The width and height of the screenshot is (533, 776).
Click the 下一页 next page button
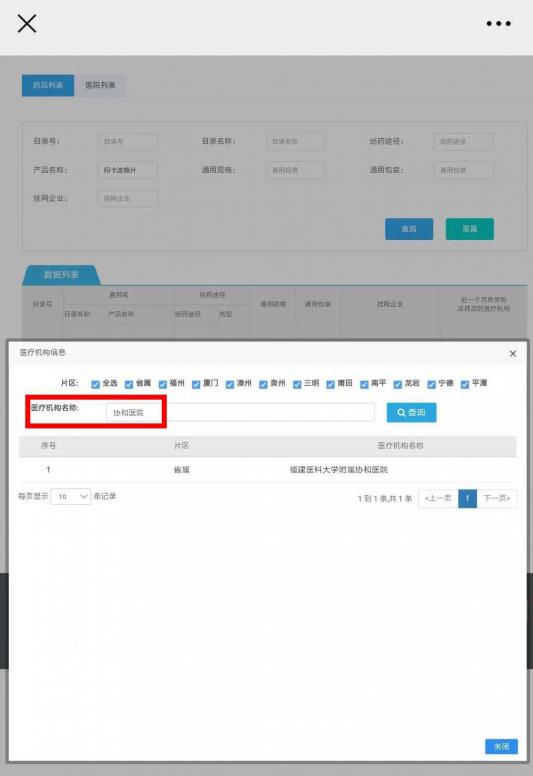point(497,498)
